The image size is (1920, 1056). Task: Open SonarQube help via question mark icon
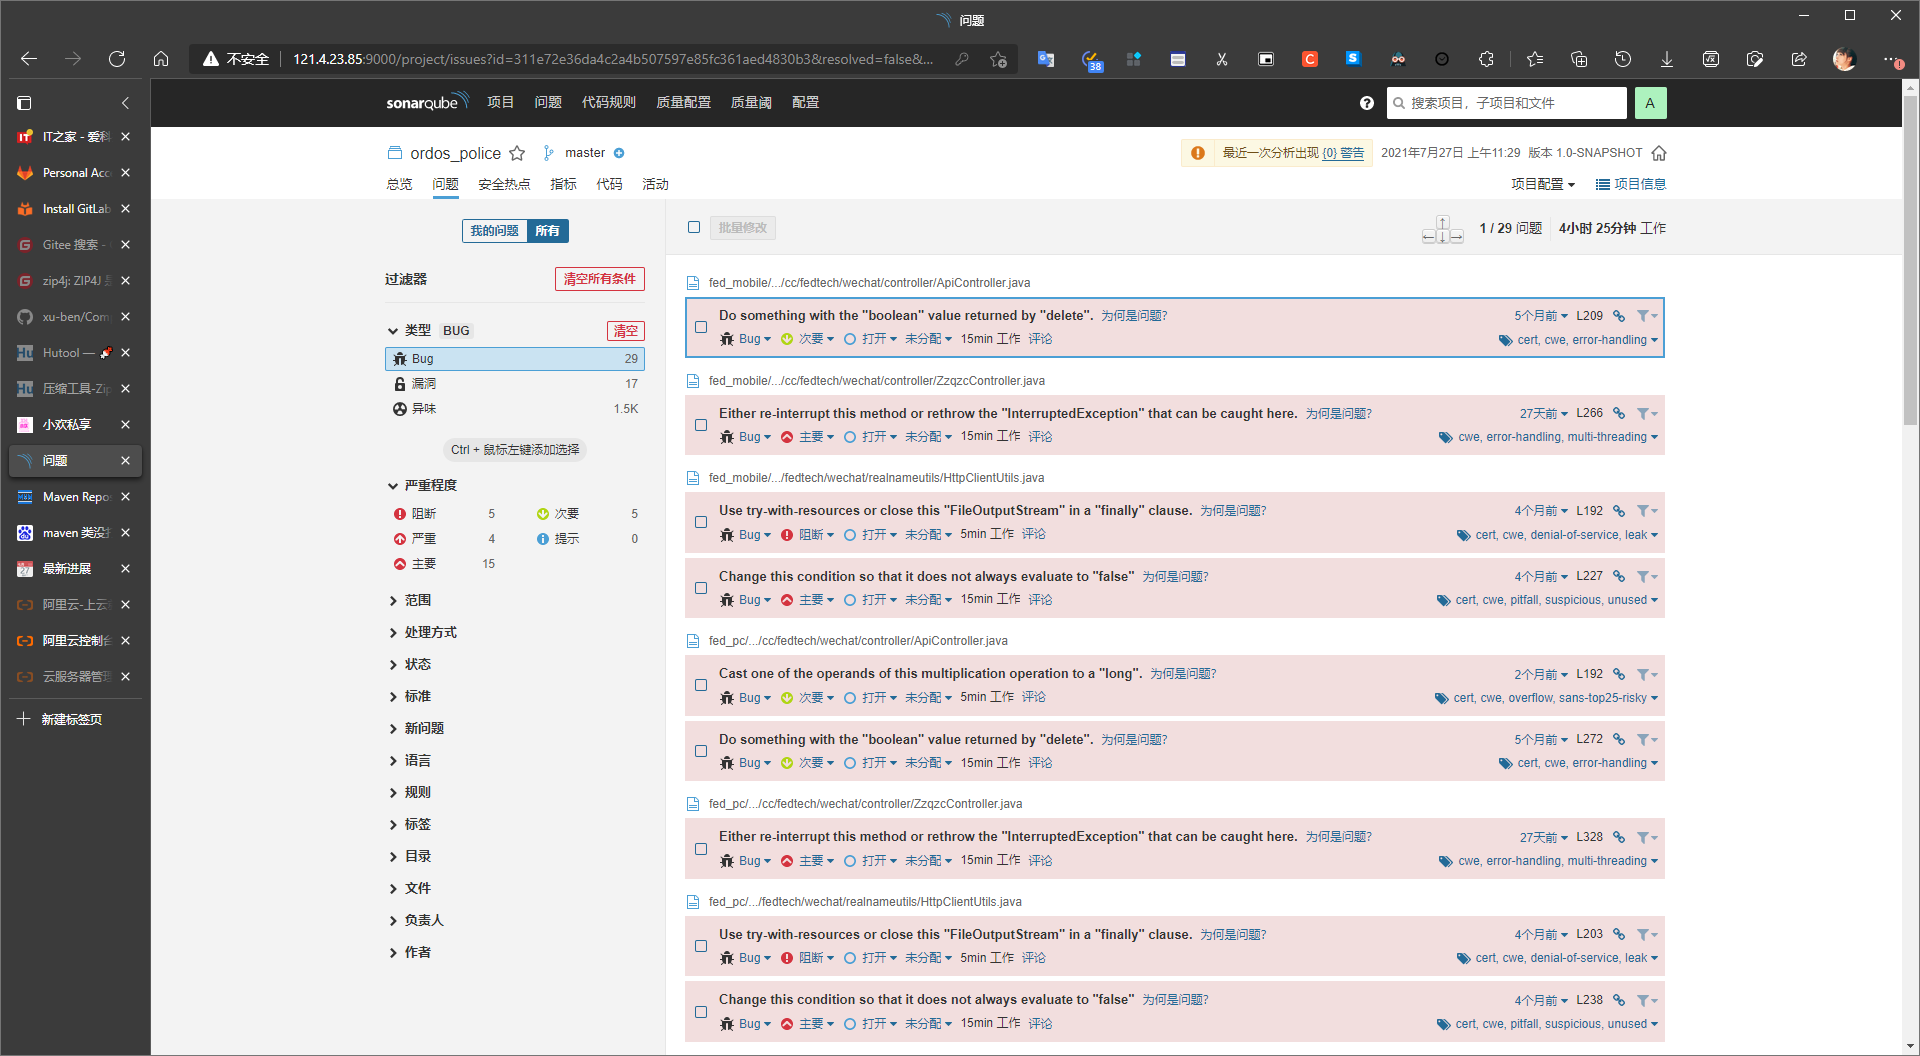(1367, 103)
